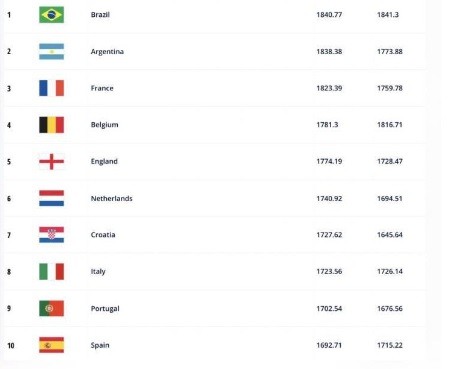Image resolution: width=449 pixels, height=369 pixels.
Task: Open the Argentina team name
Action: click(107, 51)
